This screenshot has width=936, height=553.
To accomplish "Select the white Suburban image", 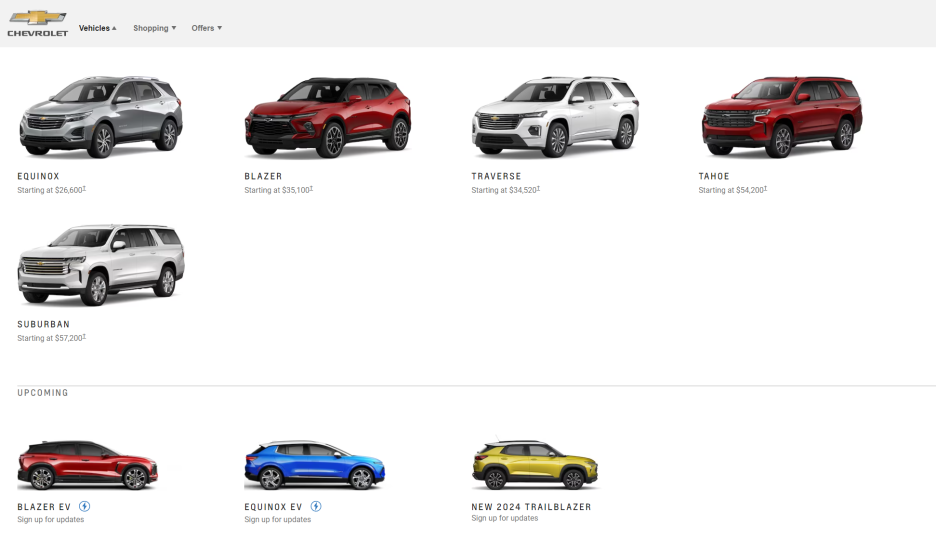I will click(x=101, y=265).
